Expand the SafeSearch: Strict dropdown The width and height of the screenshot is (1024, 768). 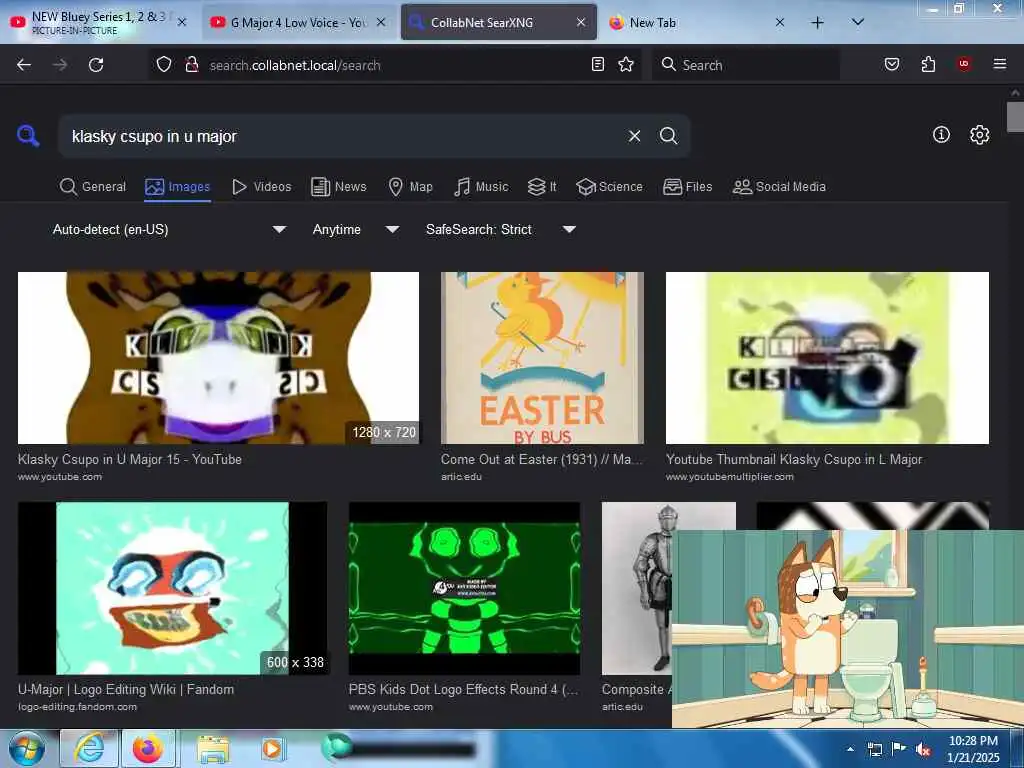coord(501,229)
